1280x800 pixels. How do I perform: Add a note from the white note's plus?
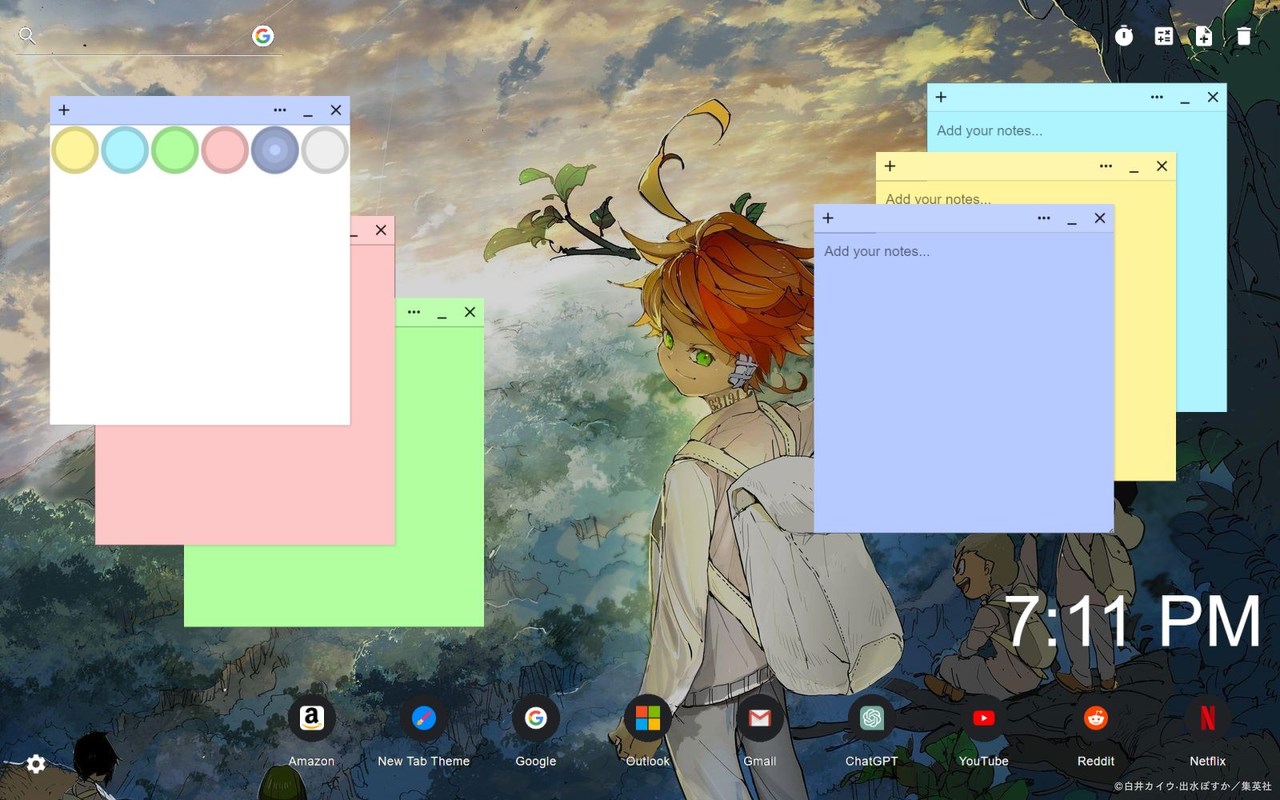coord(64,110)
